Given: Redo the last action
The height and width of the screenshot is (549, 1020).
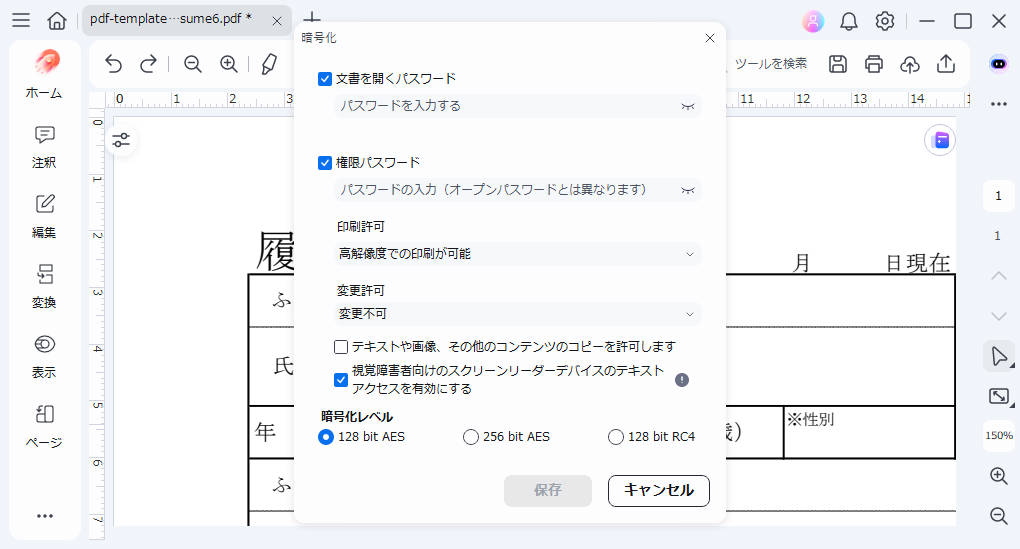Looking at the screenshot, I should [x=149, y=64].
